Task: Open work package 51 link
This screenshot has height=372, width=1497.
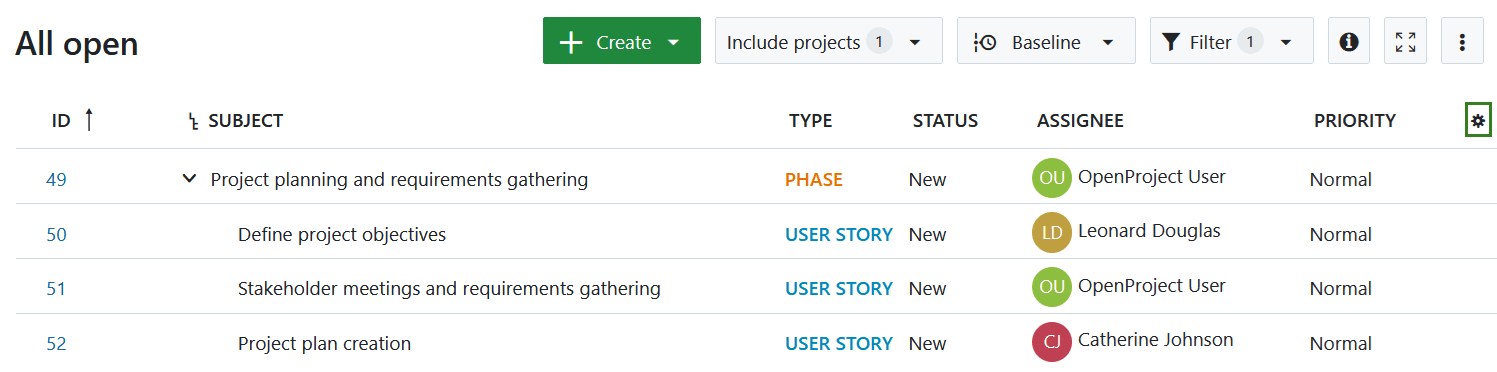Action: point(56,289)
